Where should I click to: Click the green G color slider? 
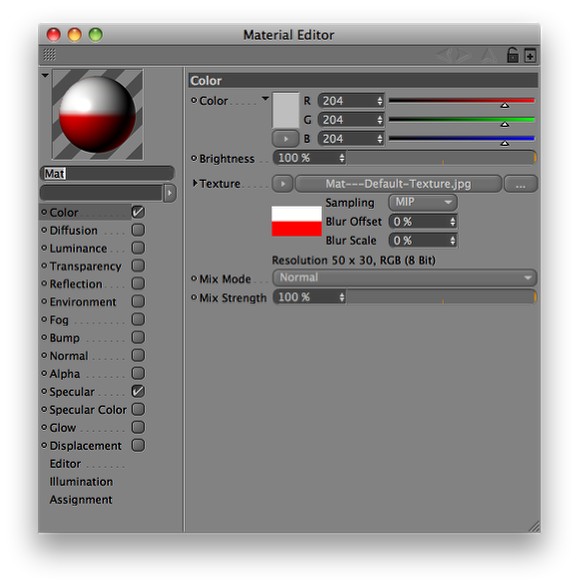[x=462, y=120]
